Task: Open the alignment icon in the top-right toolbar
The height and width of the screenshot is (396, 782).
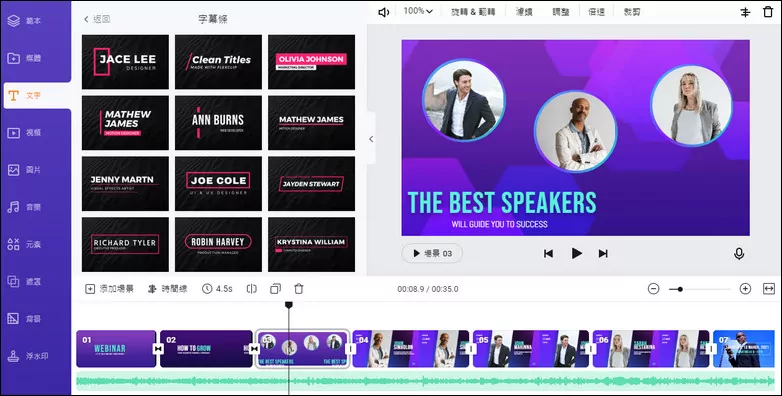Action: coord(745,12)
